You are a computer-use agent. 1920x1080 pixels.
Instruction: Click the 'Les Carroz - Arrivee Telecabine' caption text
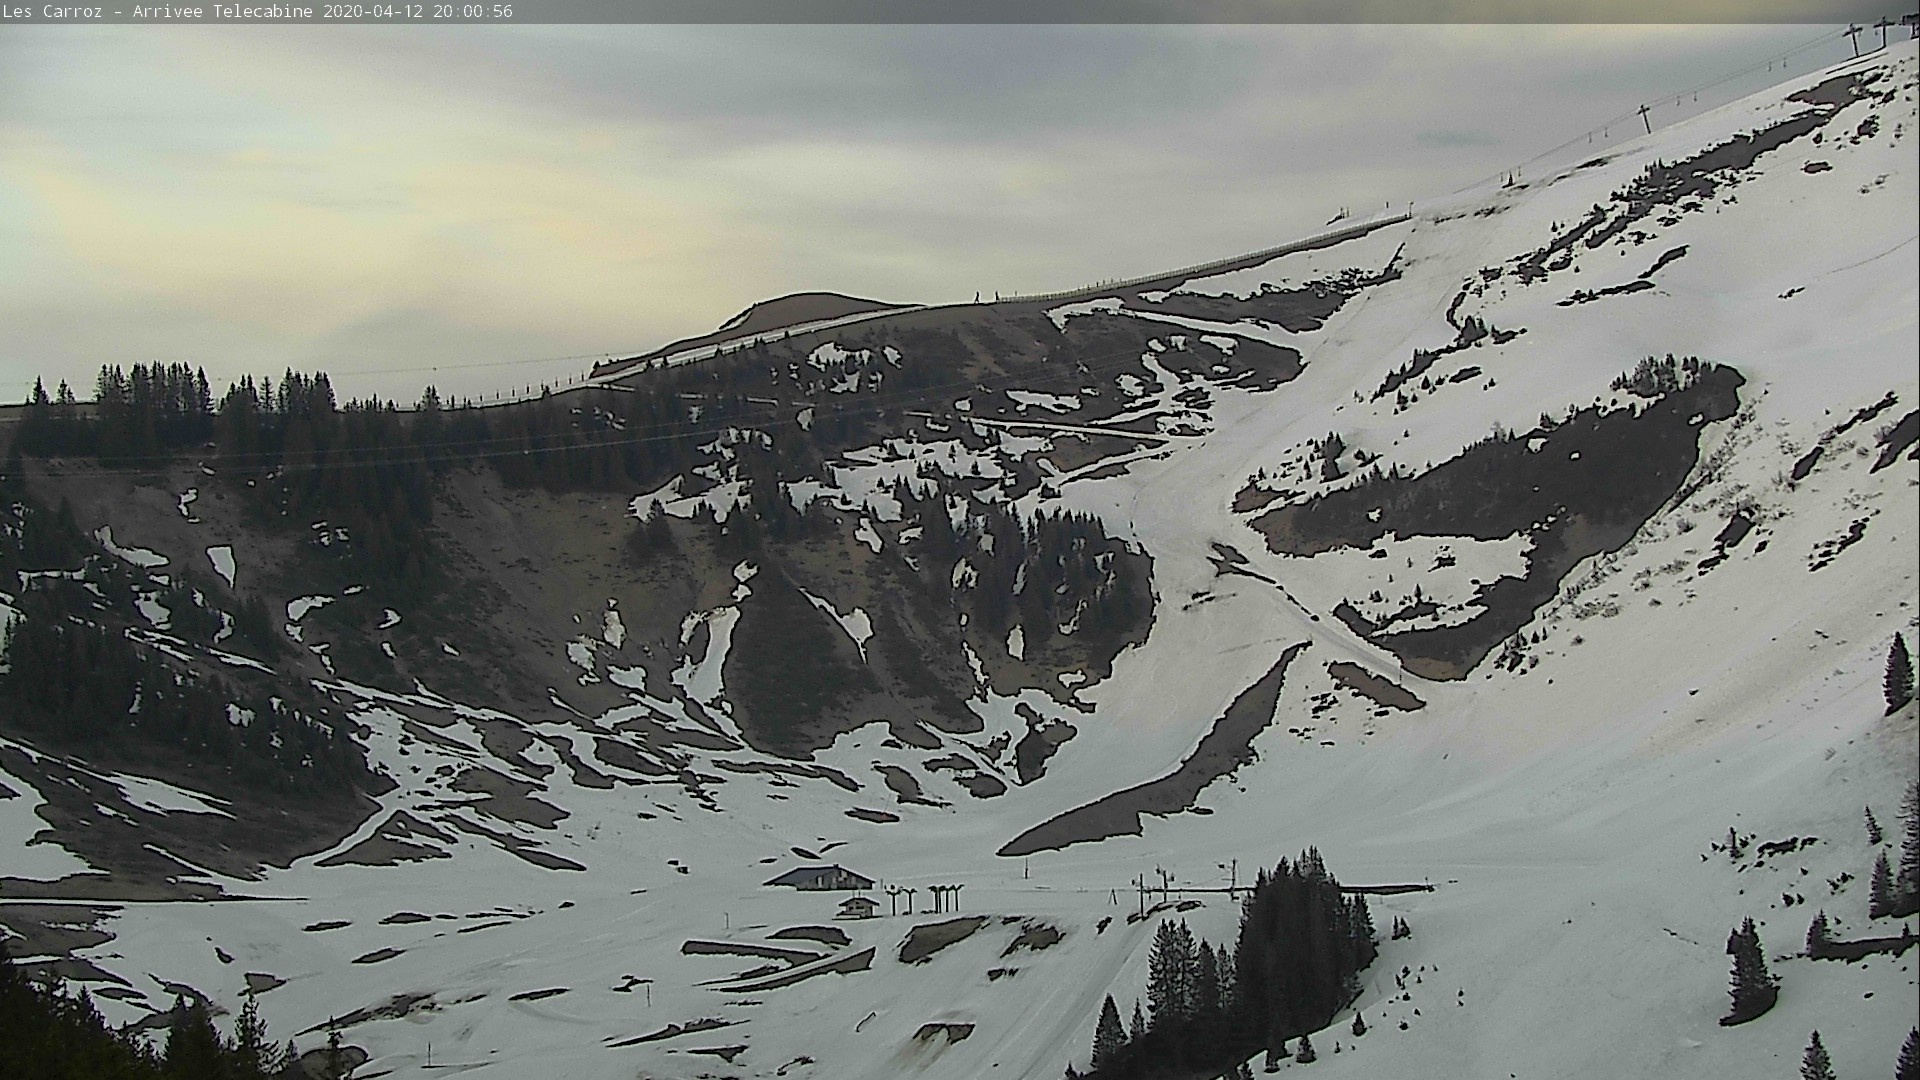(x=158, y=12)
